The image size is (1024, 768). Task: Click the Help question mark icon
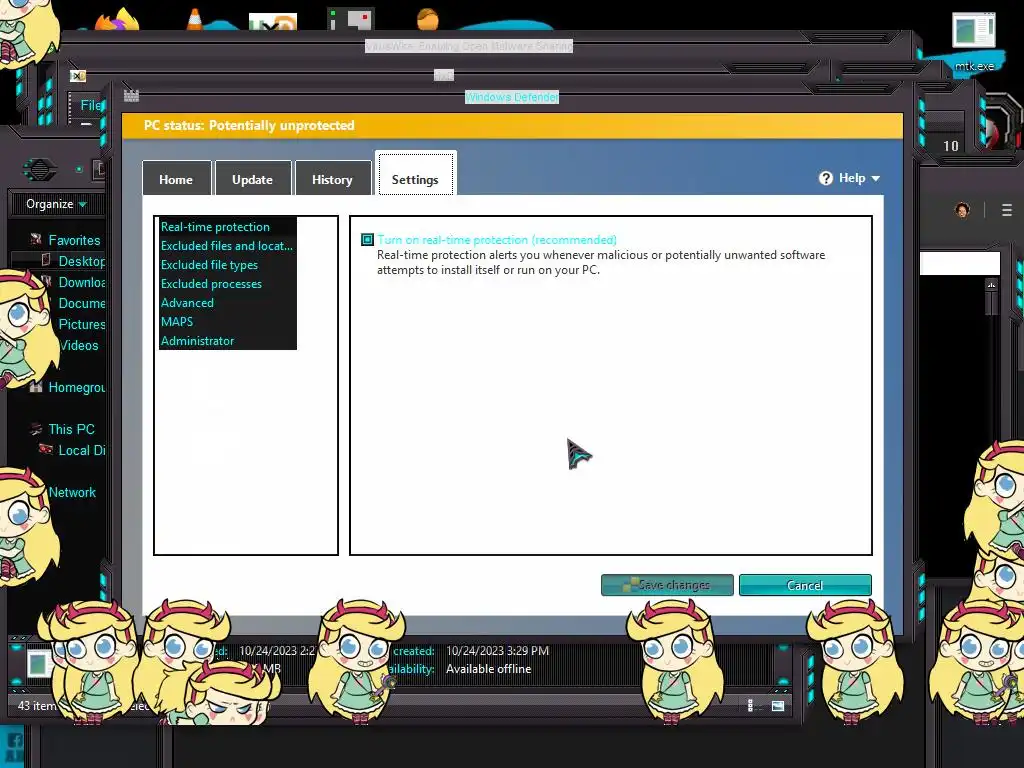[x=825, y=178]
